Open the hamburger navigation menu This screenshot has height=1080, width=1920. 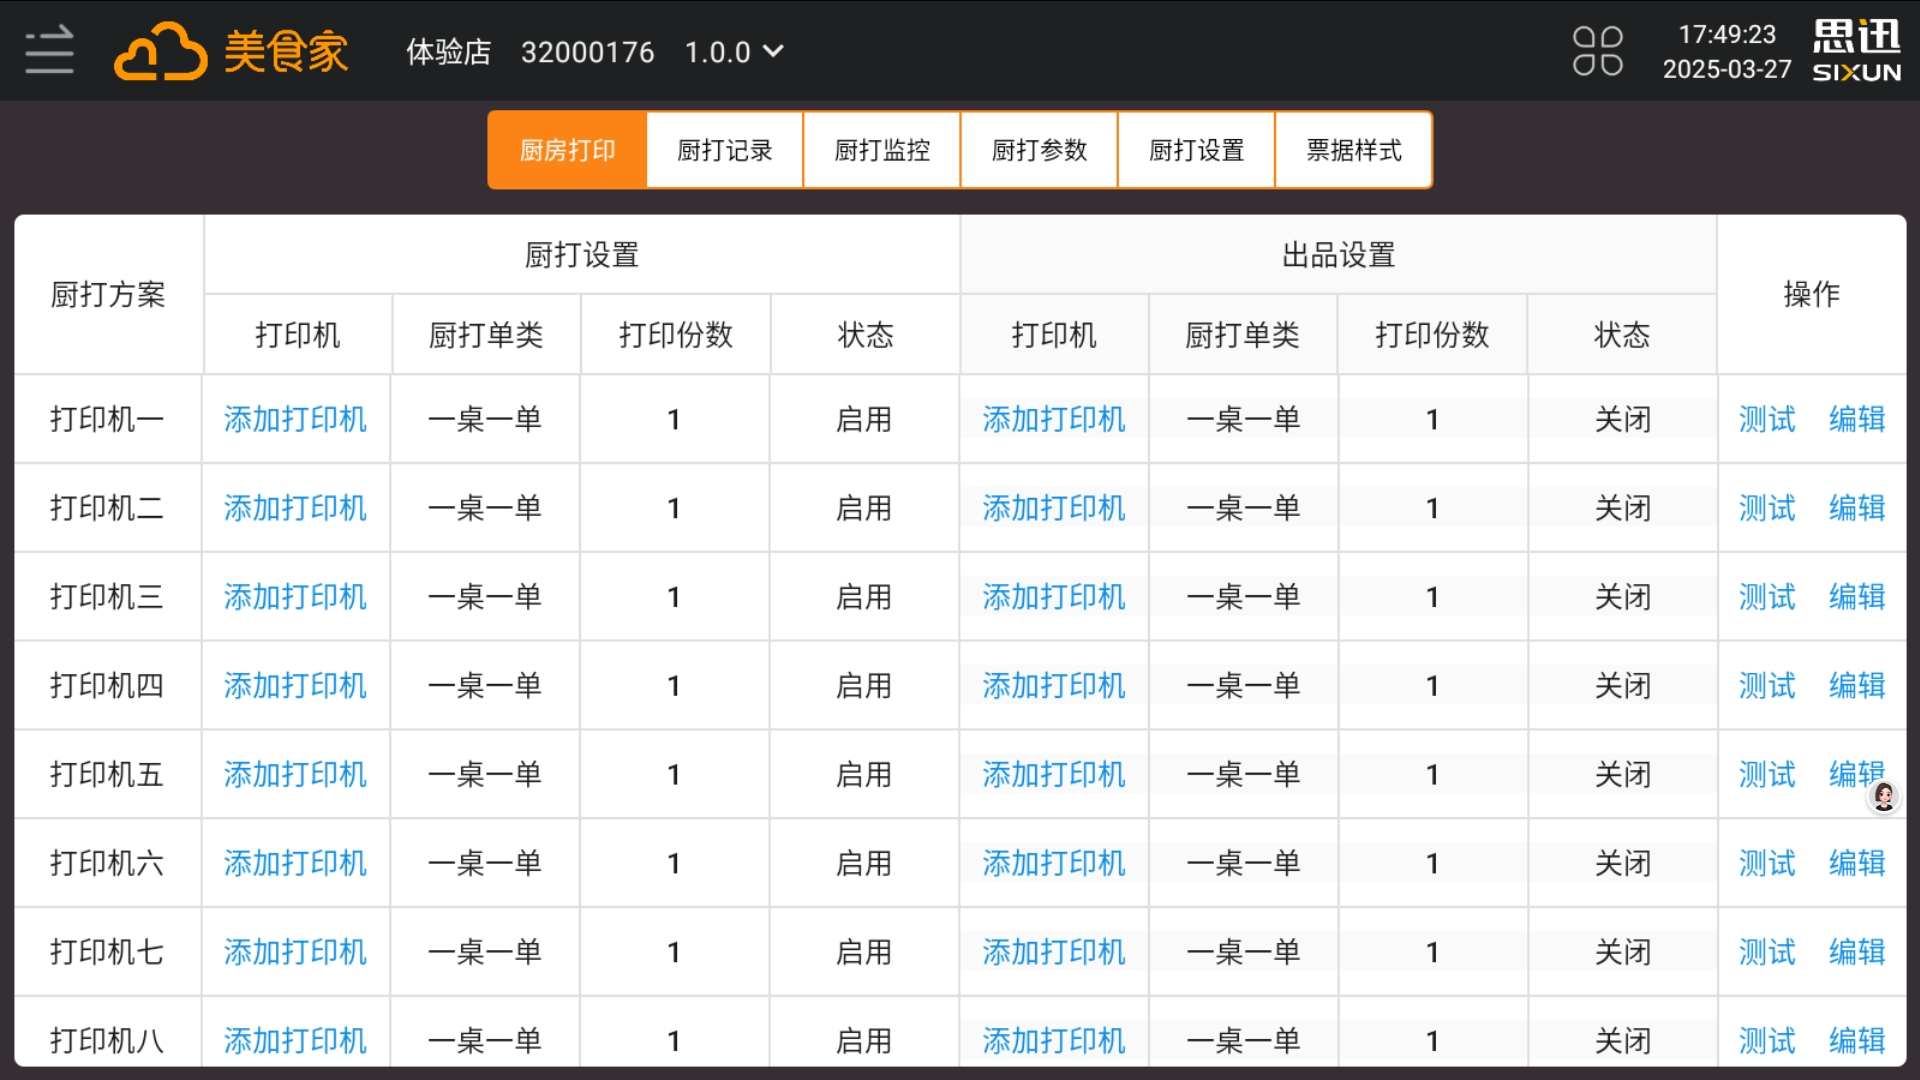[x=47, y=50]
